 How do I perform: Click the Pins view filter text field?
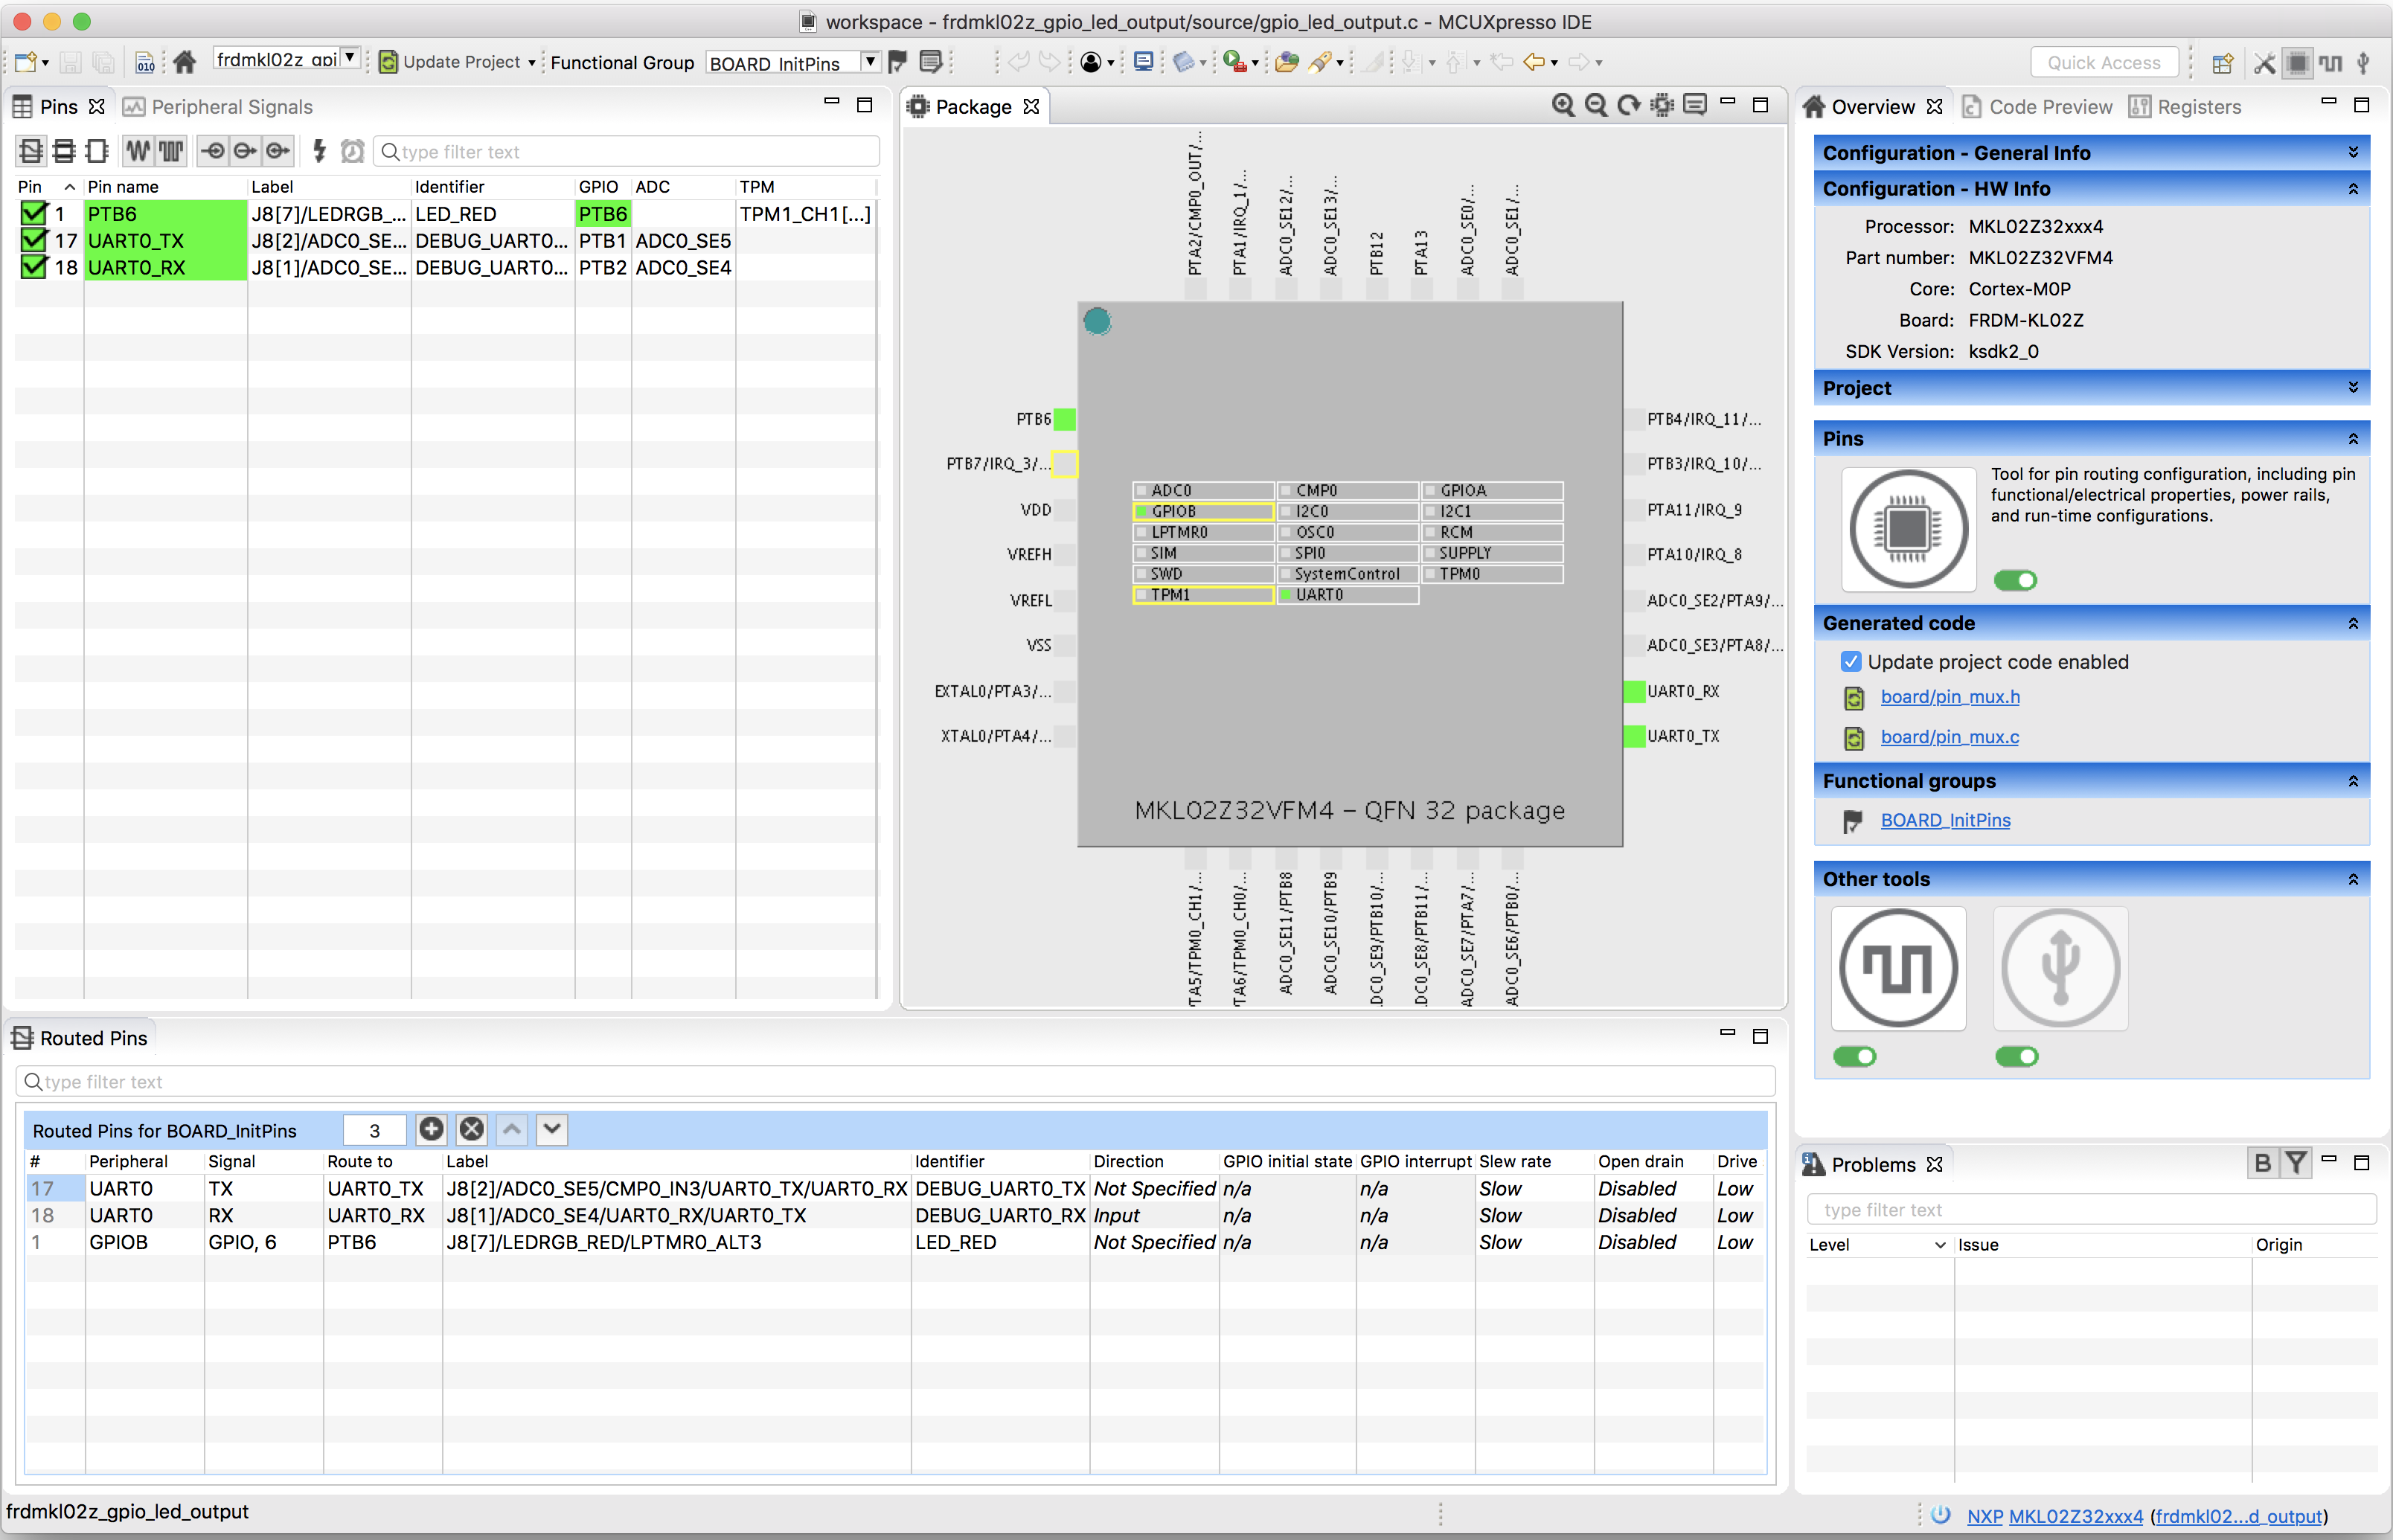[626, 151]
